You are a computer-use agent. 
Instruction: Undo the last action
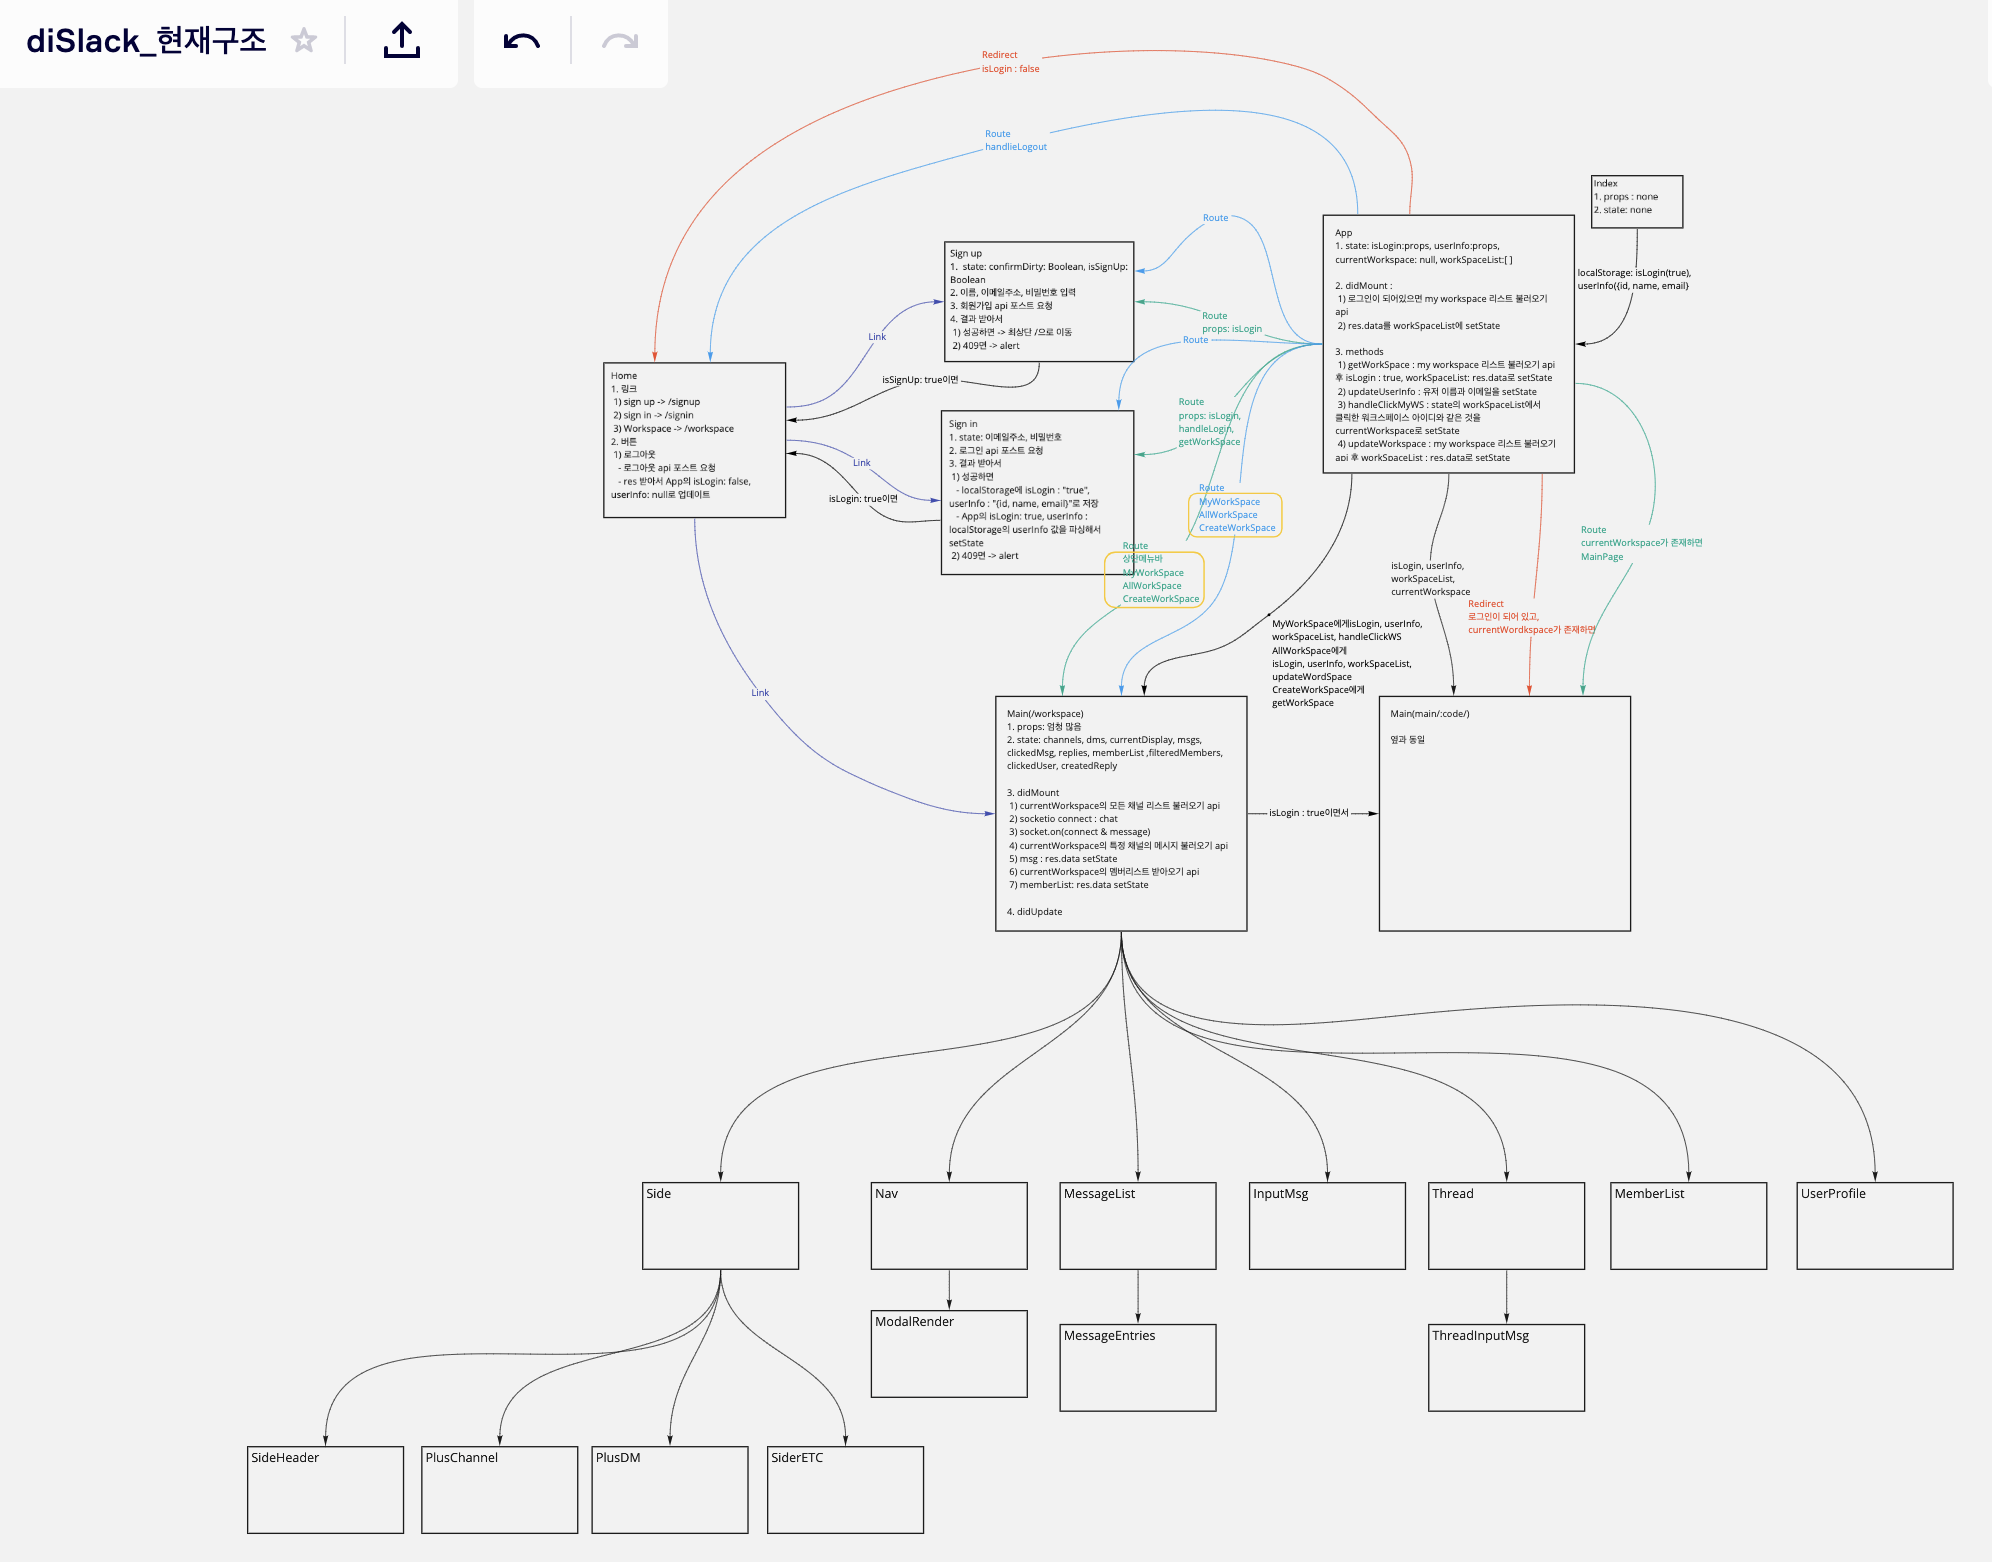click(x=522, y=41)
